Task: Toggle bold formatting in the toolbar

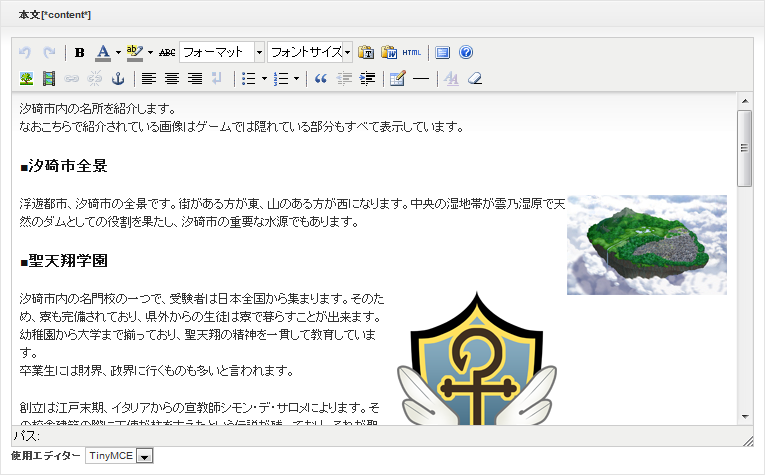Action: pos(80,53)
